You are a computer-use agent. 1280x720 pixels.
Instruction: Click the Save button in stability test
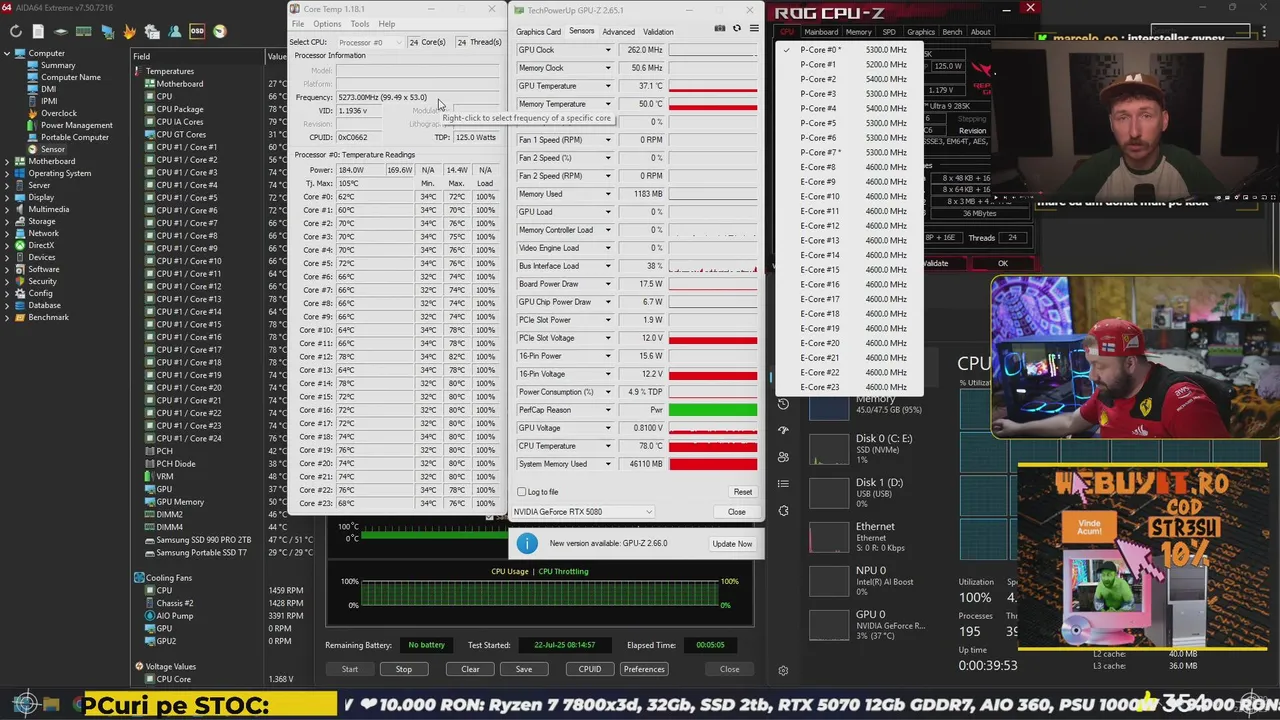[x=523, y=669]
